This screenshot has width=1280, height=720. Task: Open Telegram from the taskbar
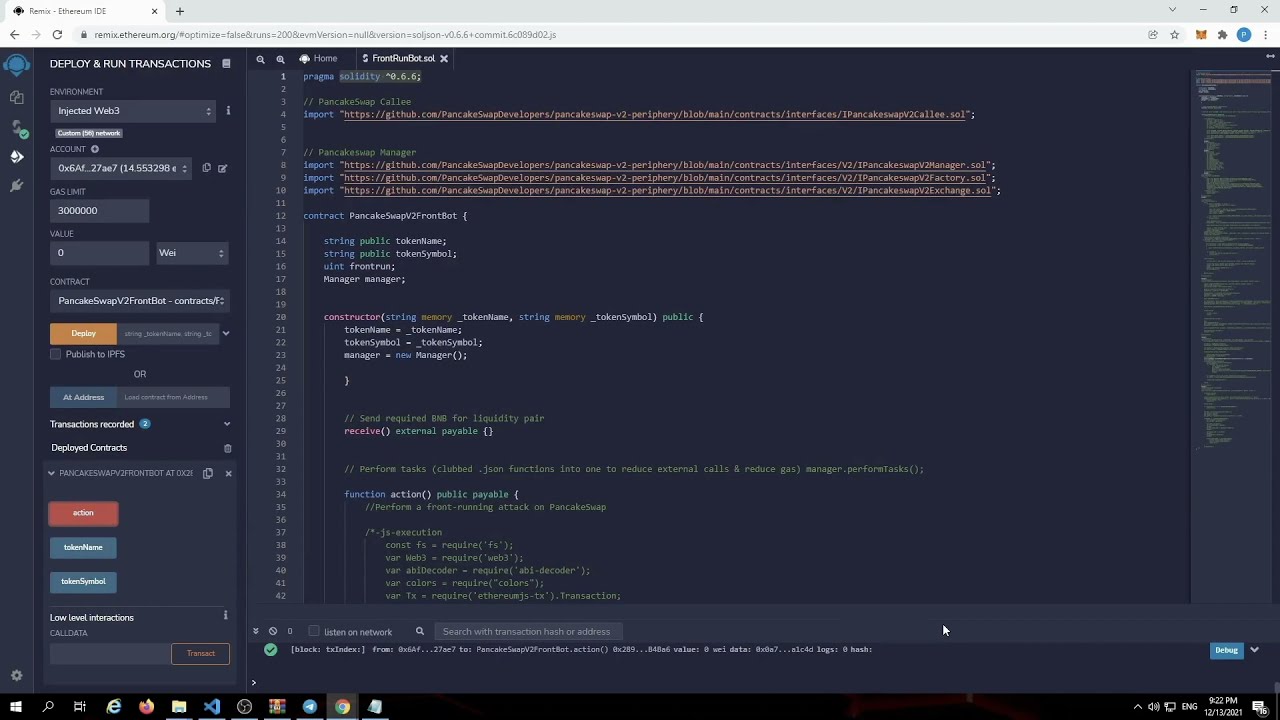click(x=310, y=707)
